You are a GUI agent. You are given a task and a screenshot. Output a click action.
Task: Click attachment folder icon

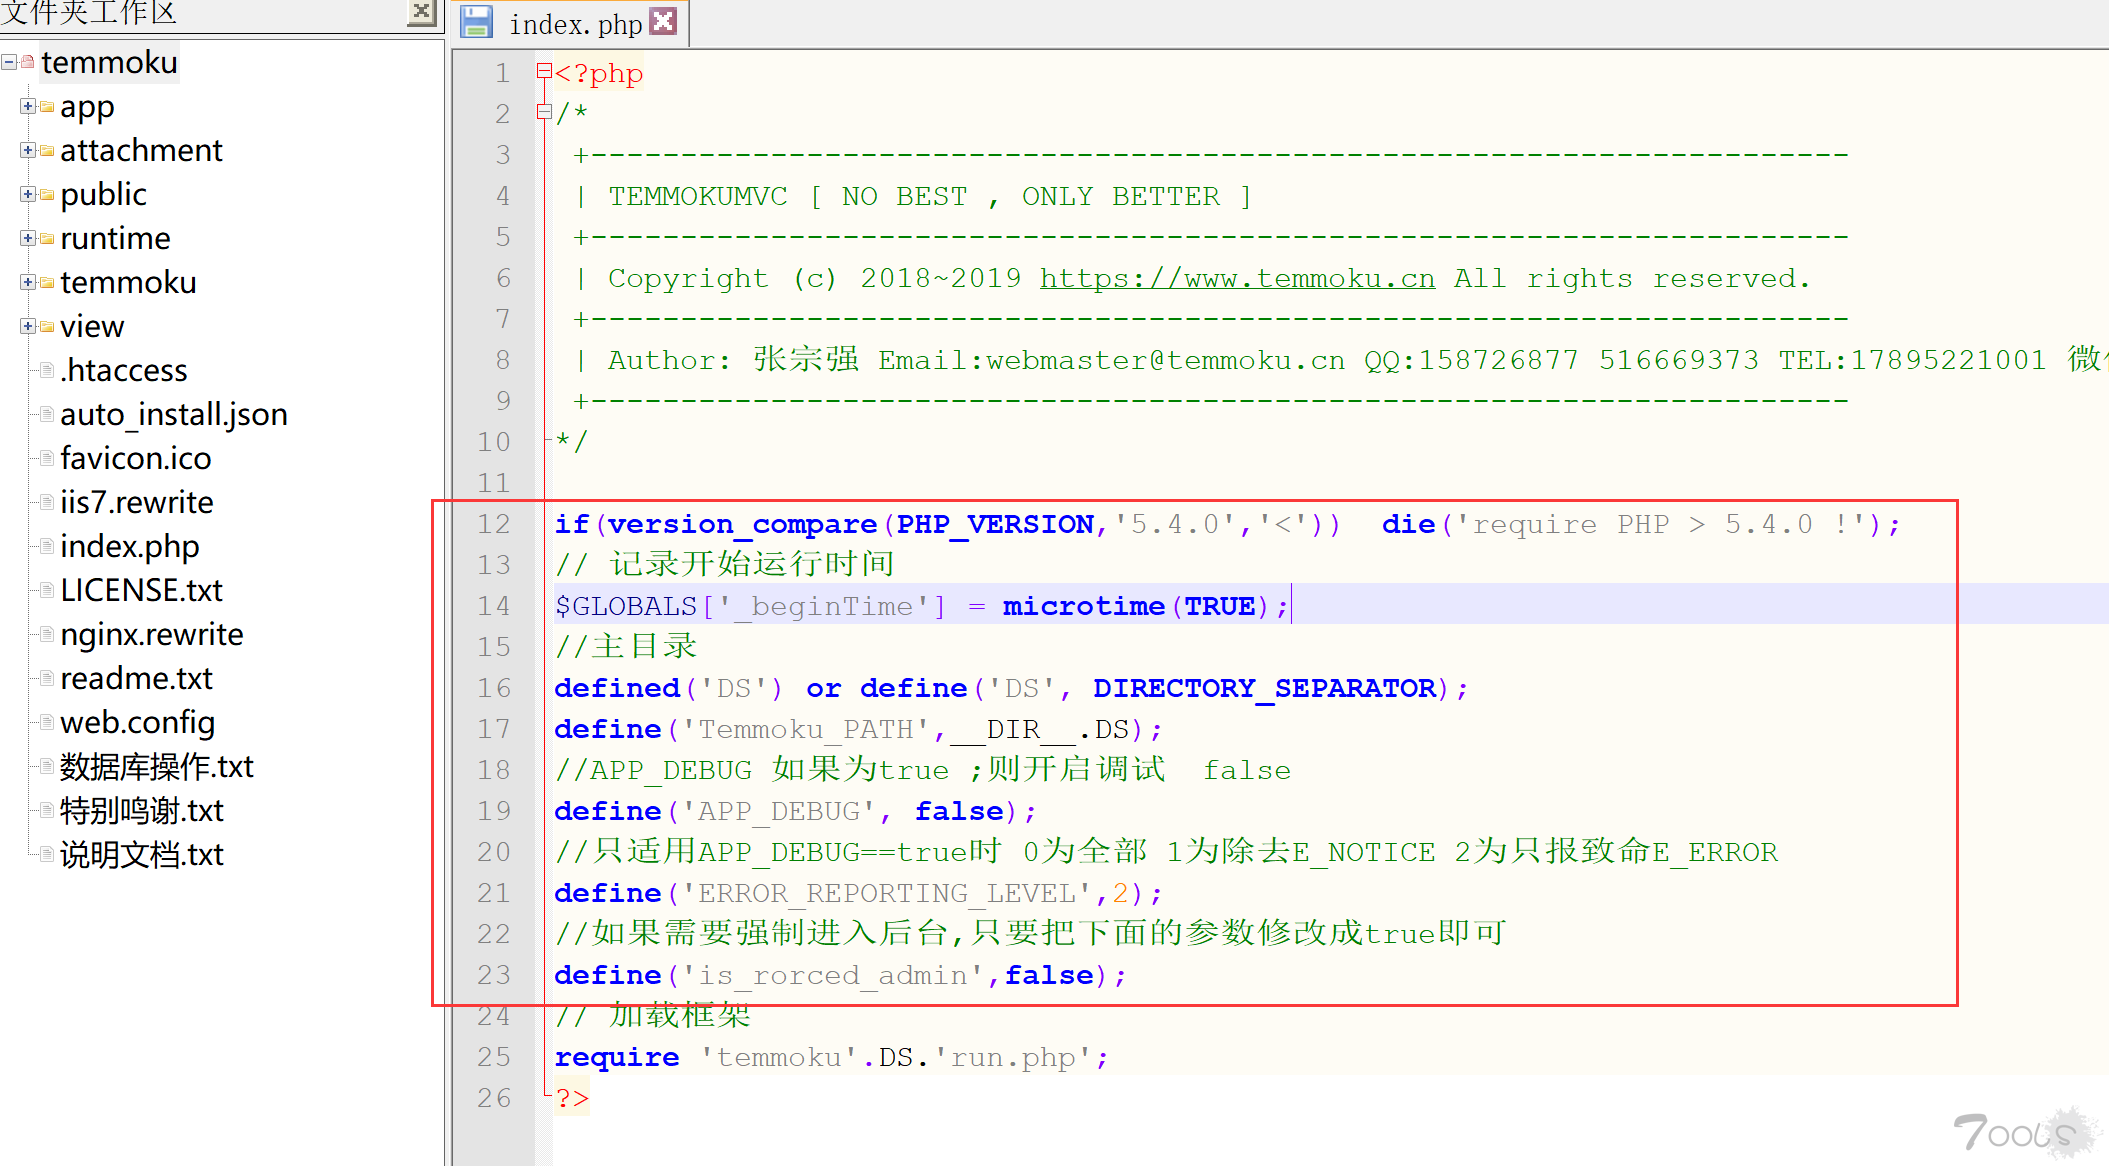(x=46, y=150)
